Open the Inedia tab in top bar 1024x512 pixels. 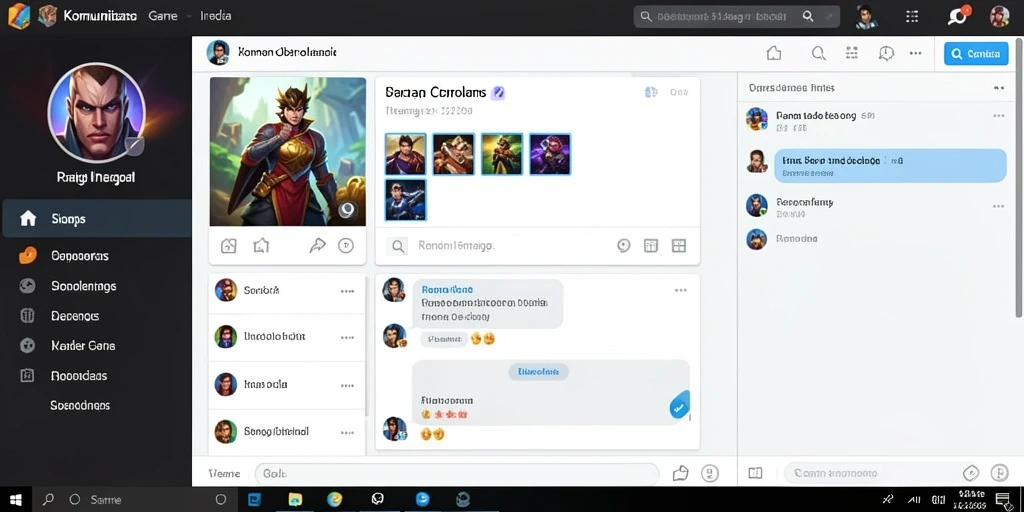[216, 16]
